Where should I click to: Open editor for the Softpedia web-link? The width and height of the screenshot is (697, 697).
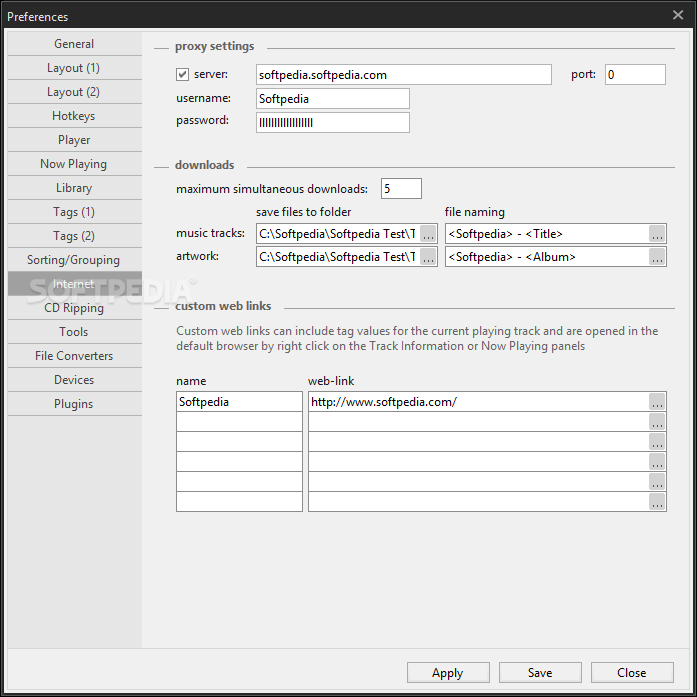click(657, 401)
